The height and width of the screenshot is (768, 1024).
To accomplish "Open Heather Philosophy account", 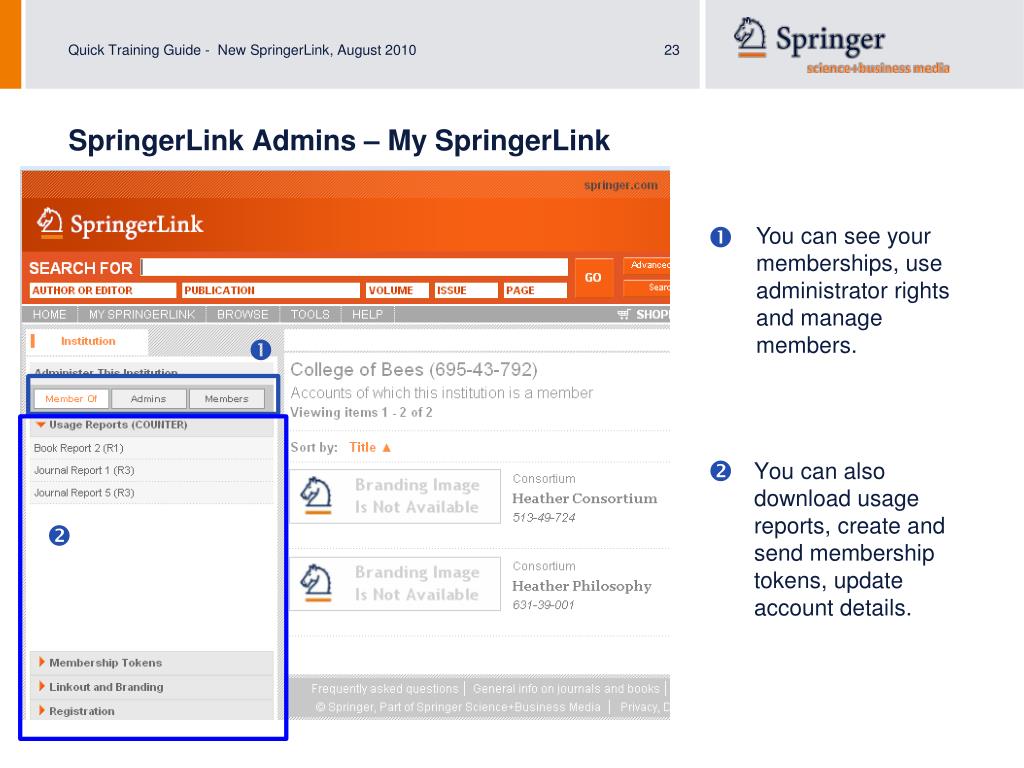I will [582, 586].
